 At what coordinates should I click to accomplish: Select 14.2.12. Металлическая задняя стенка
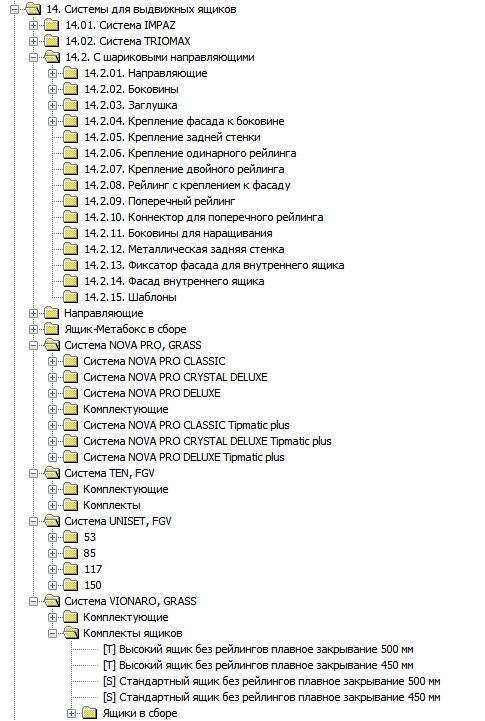[184, 249]
